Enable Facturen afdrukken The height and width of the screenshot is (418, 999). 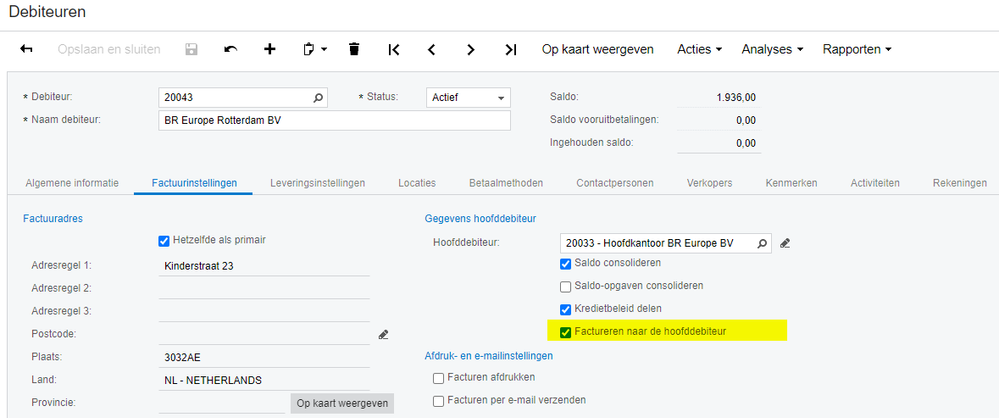coord(438,378)
